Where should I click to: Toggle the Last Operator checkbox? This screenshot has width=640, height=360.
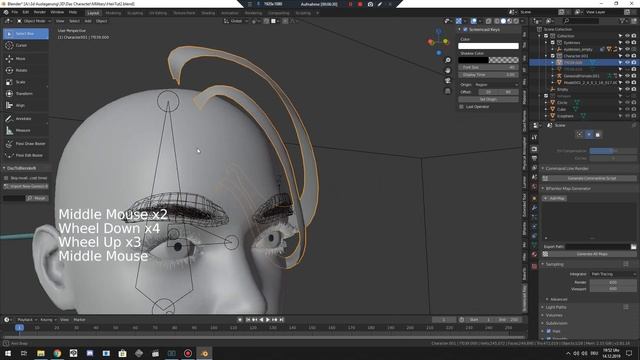coord(462,107)
